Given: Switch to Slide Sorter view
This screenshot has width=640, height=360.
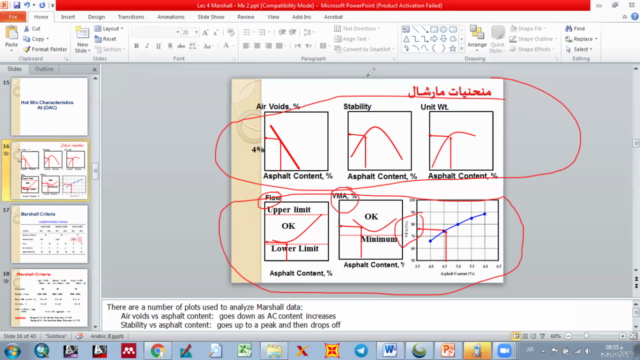Looking at the screenshot, I should (525, 336).
